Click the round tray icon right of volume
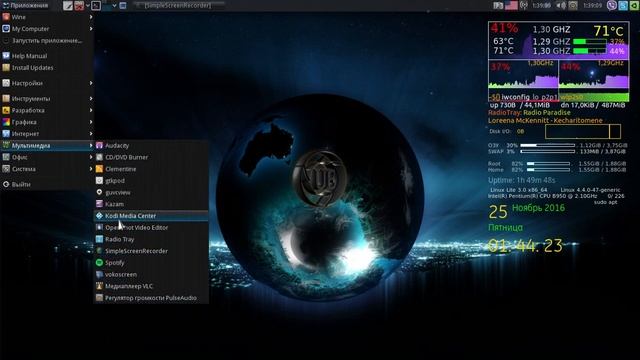The image size is (640, 360). tap(573, 5)
